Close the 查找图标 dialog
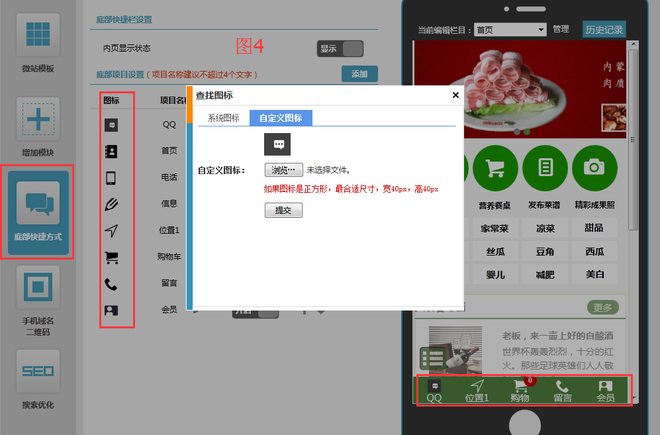The width and height of the screenshot is (660, 435). (x=455, y=95)
